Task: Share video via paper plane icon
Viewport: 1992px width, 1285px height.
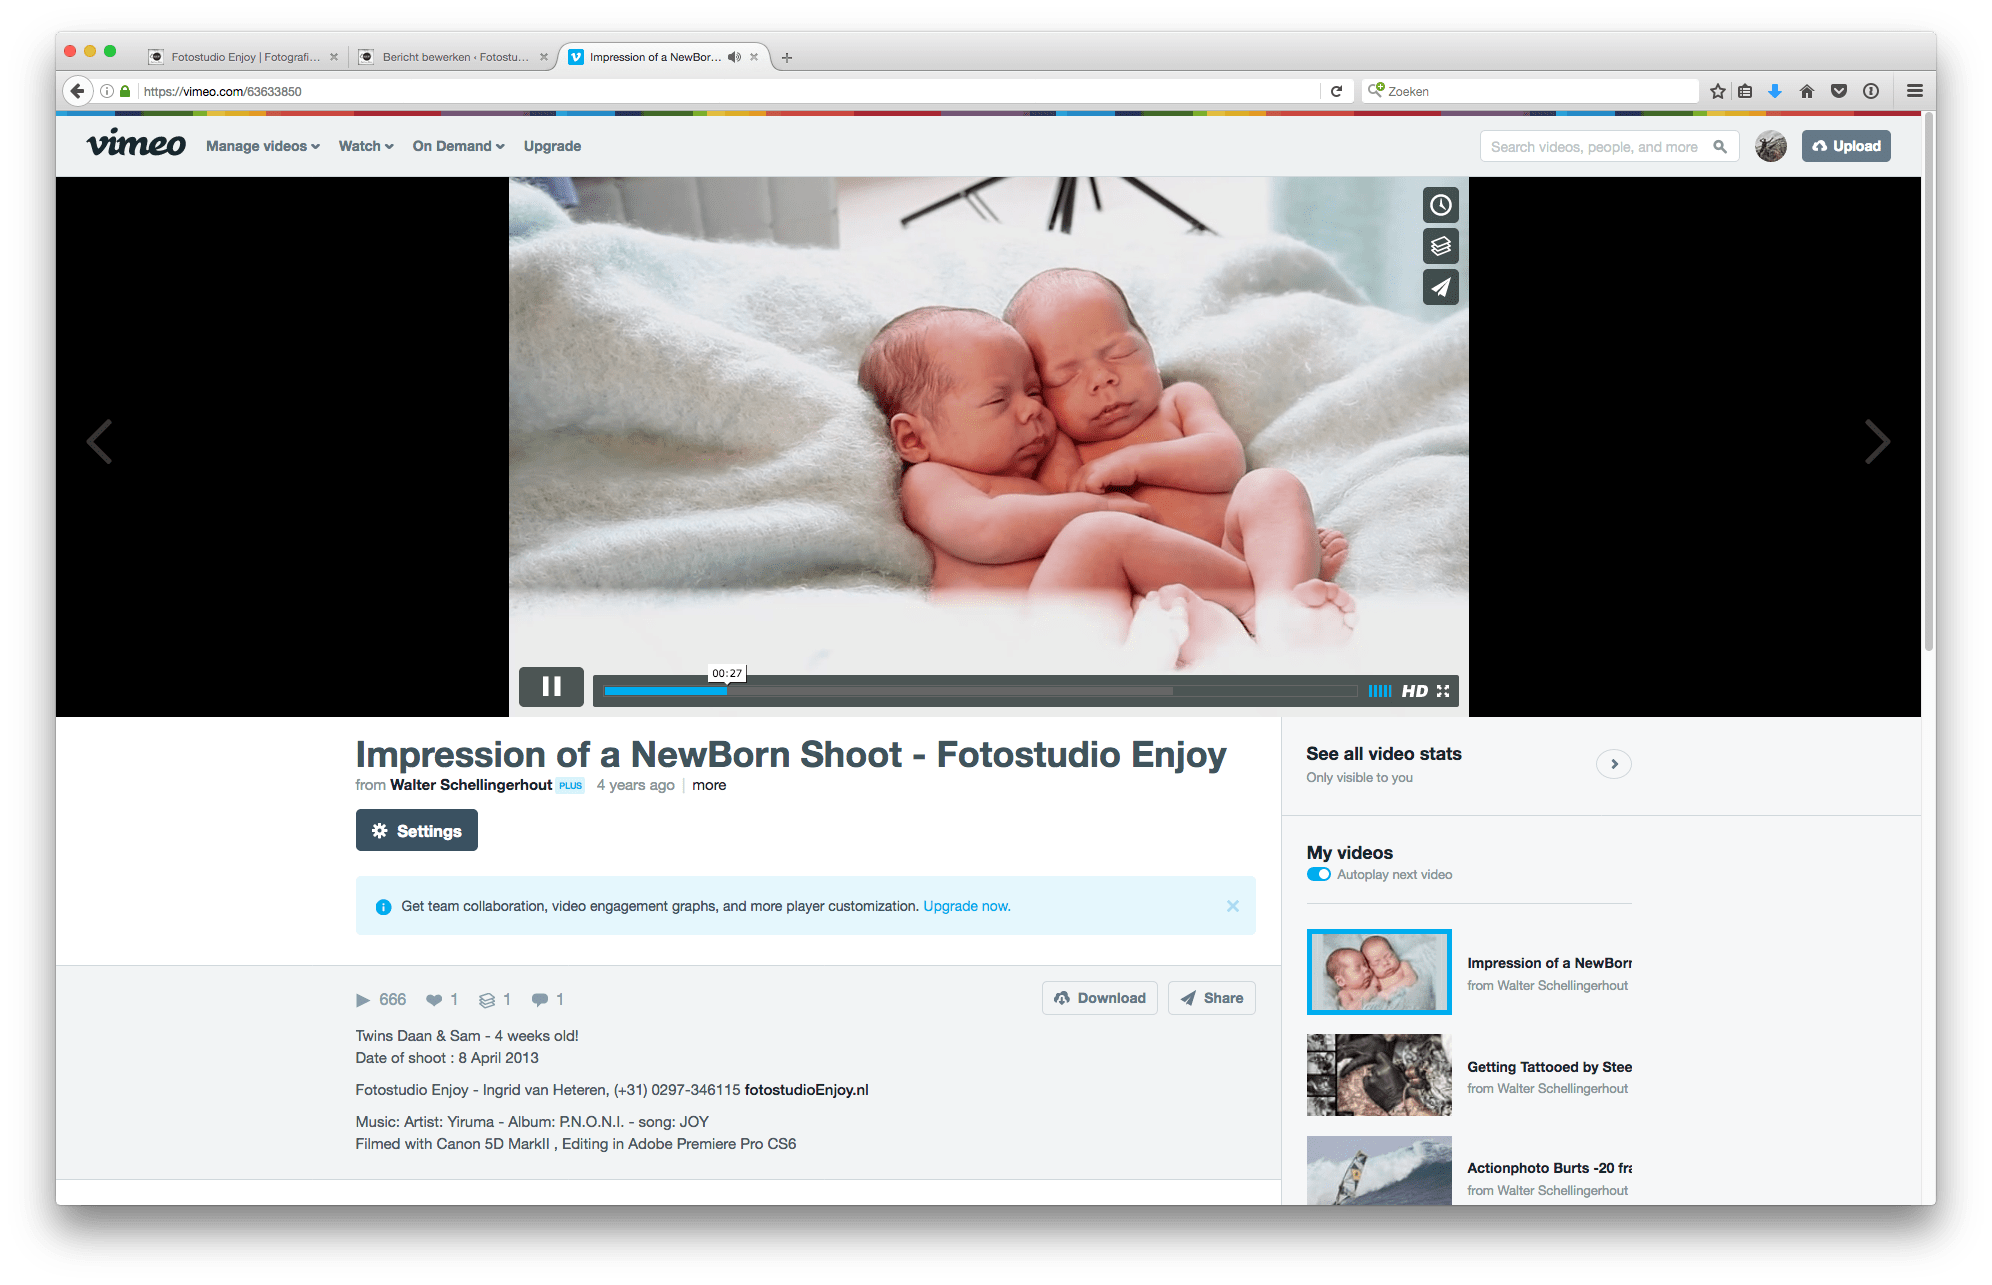Action: [1440, 288]
